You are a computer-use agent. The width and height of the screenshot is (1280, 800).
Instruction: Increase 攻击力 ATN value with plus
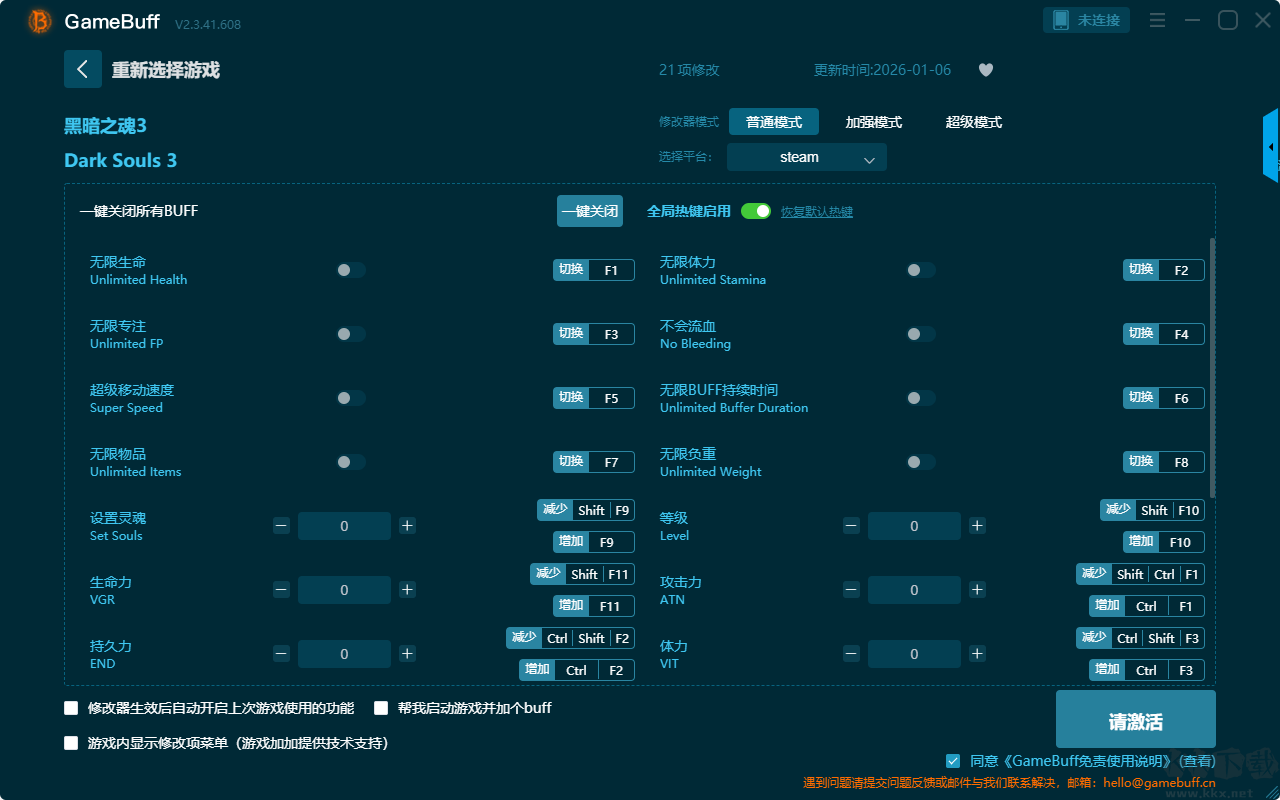977,590
